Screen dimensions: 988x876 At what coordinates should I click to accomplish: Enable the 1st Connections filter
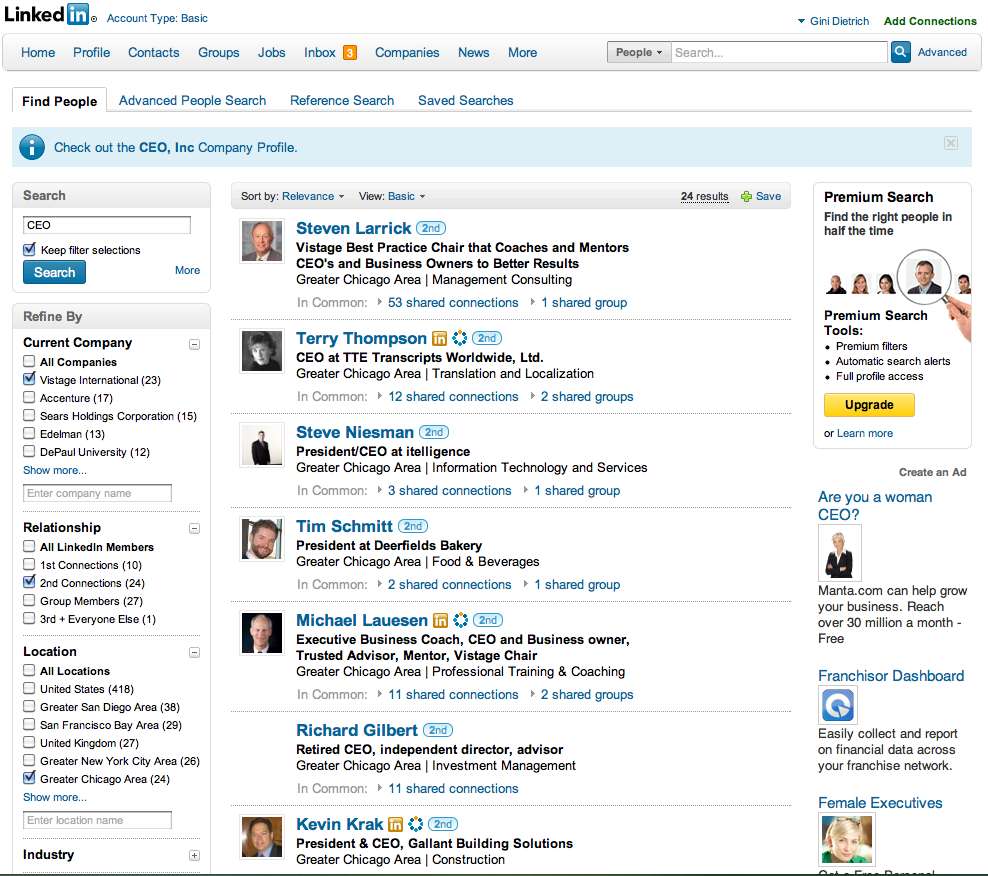pos(30,565)
